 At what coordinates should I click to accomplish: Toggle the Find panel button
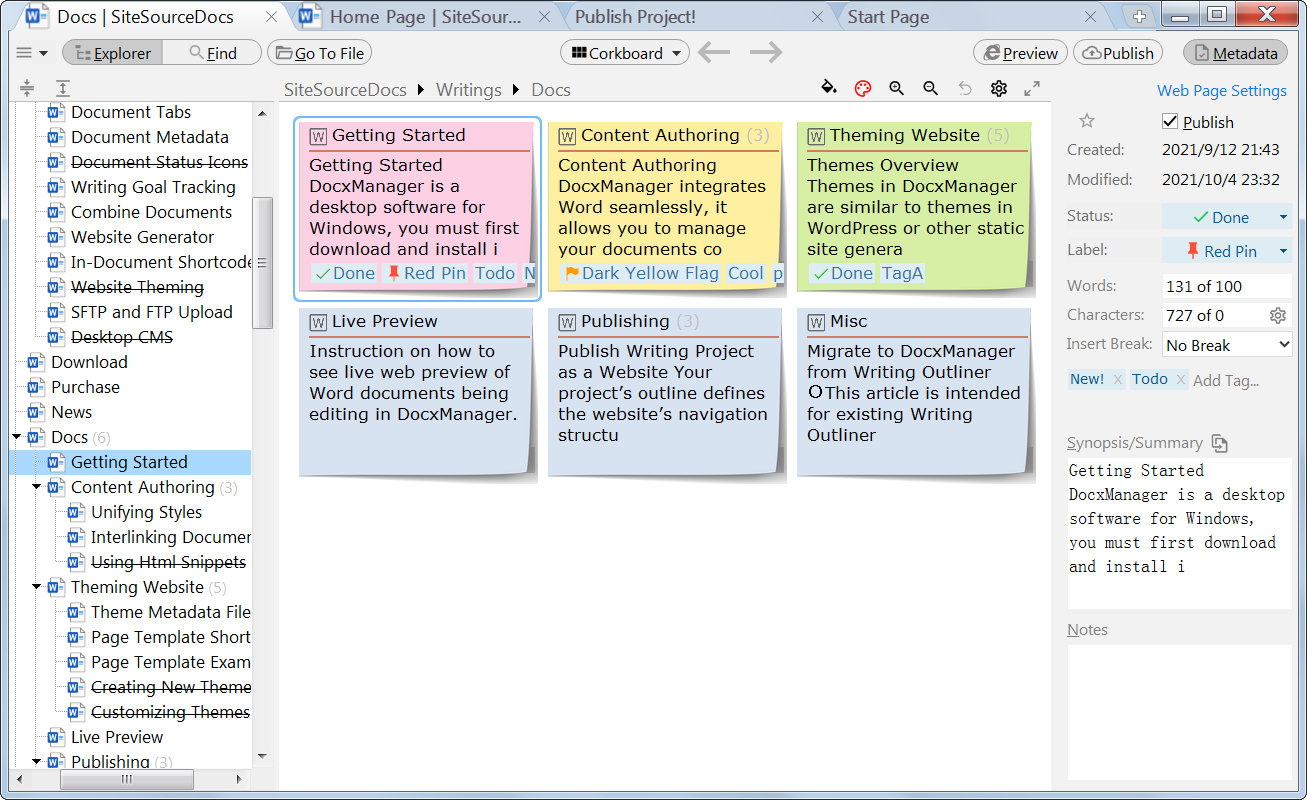(212, 53)
